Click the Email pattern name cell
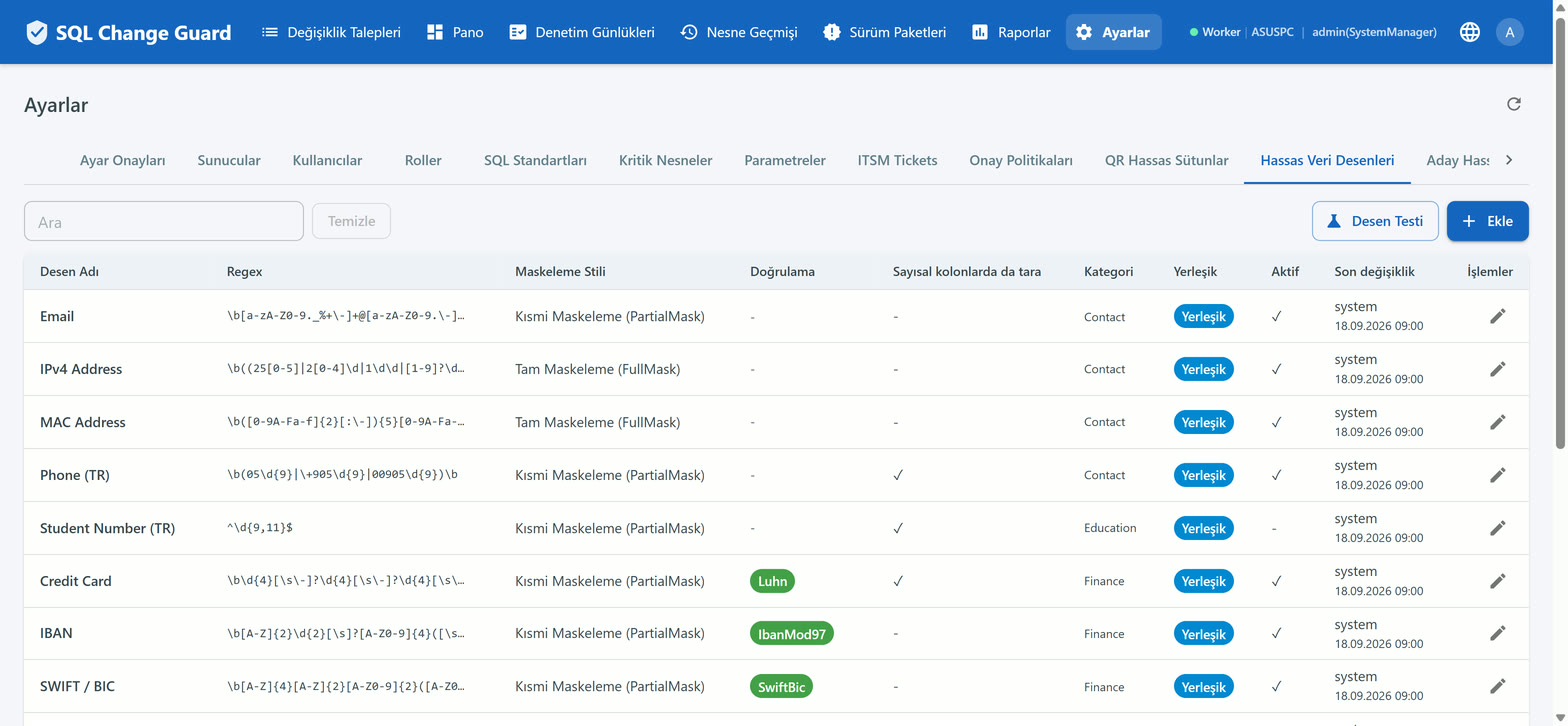 pos(57,316)
